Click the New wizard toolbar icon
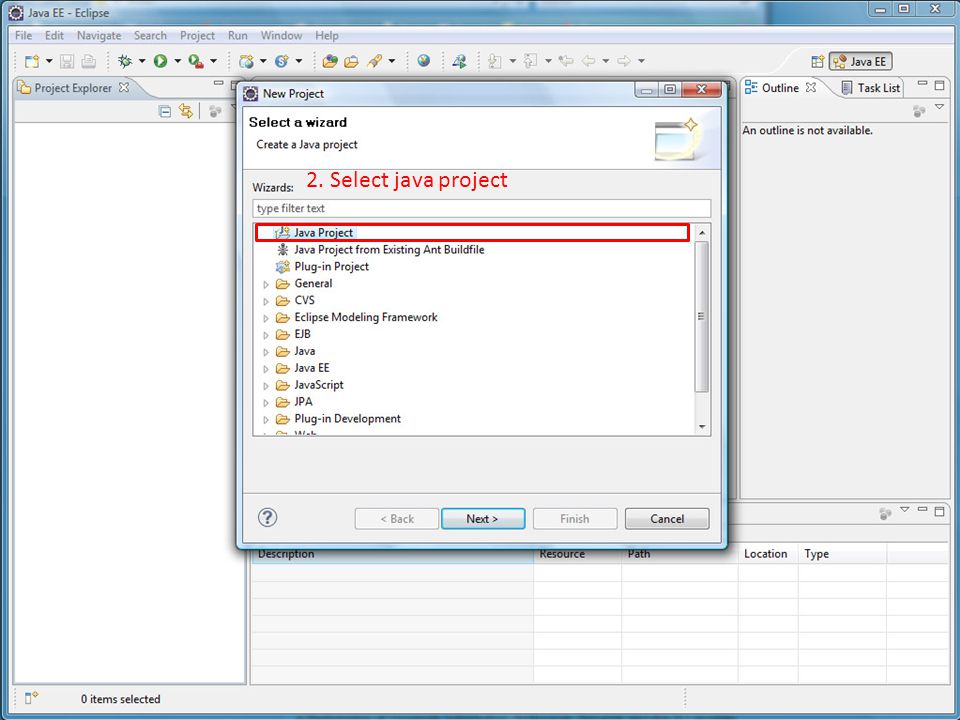Image resolution: width=960 pixels, height=720 pixels. click(32, 61)
